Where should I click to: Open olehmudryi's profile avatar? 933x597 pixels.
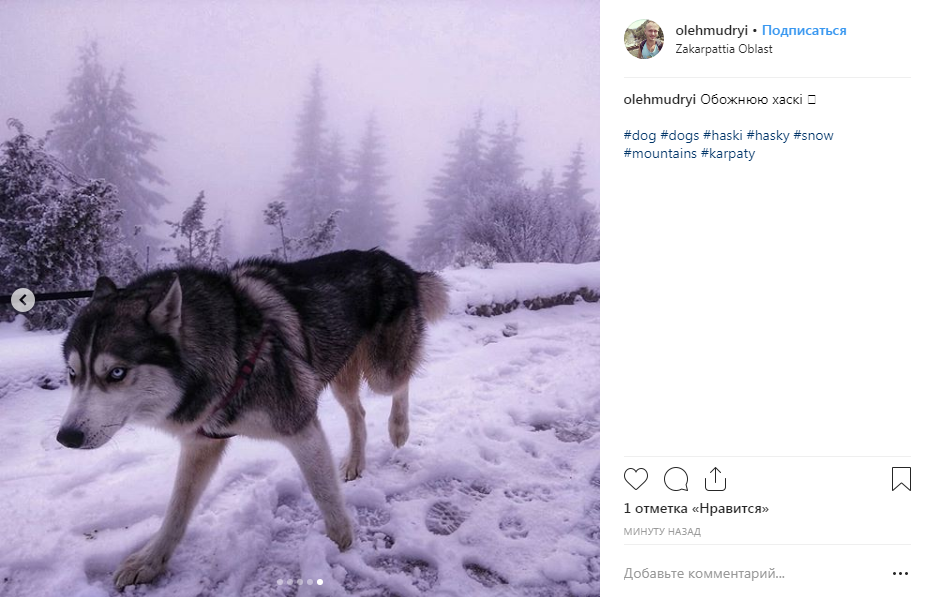(x=644, y=39)
